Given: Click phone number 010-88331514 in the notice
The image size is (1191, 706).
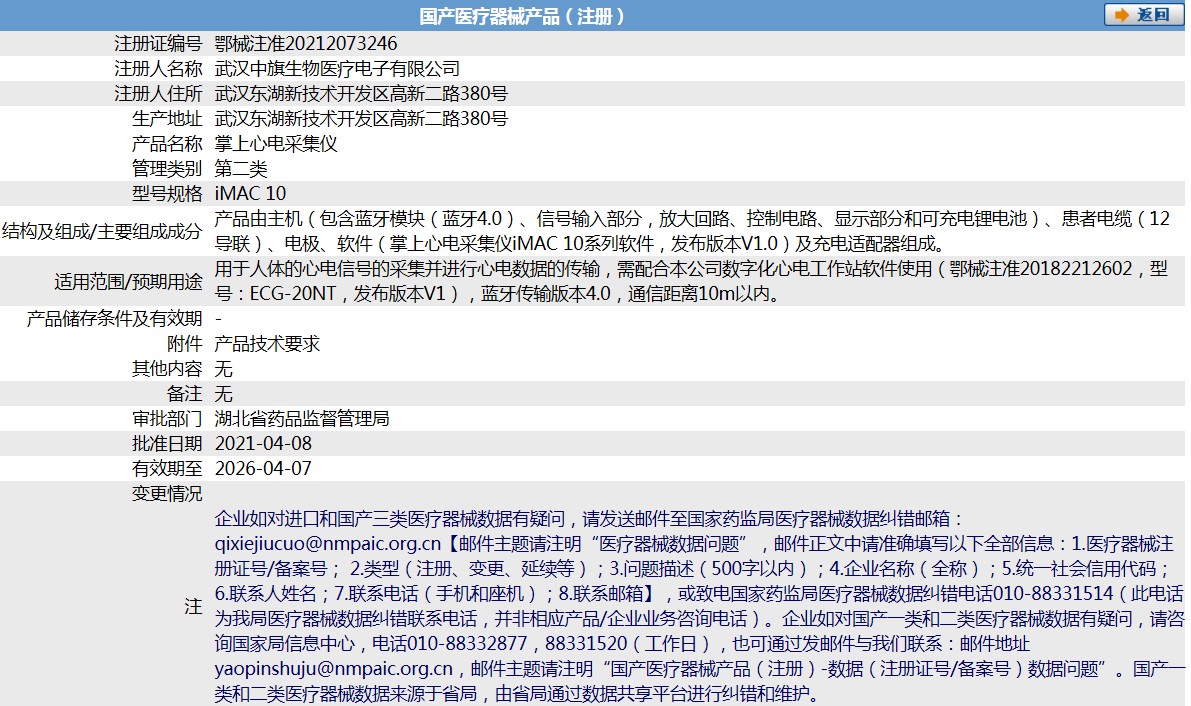Looking at the screenshot, I should coord(1054,594).
